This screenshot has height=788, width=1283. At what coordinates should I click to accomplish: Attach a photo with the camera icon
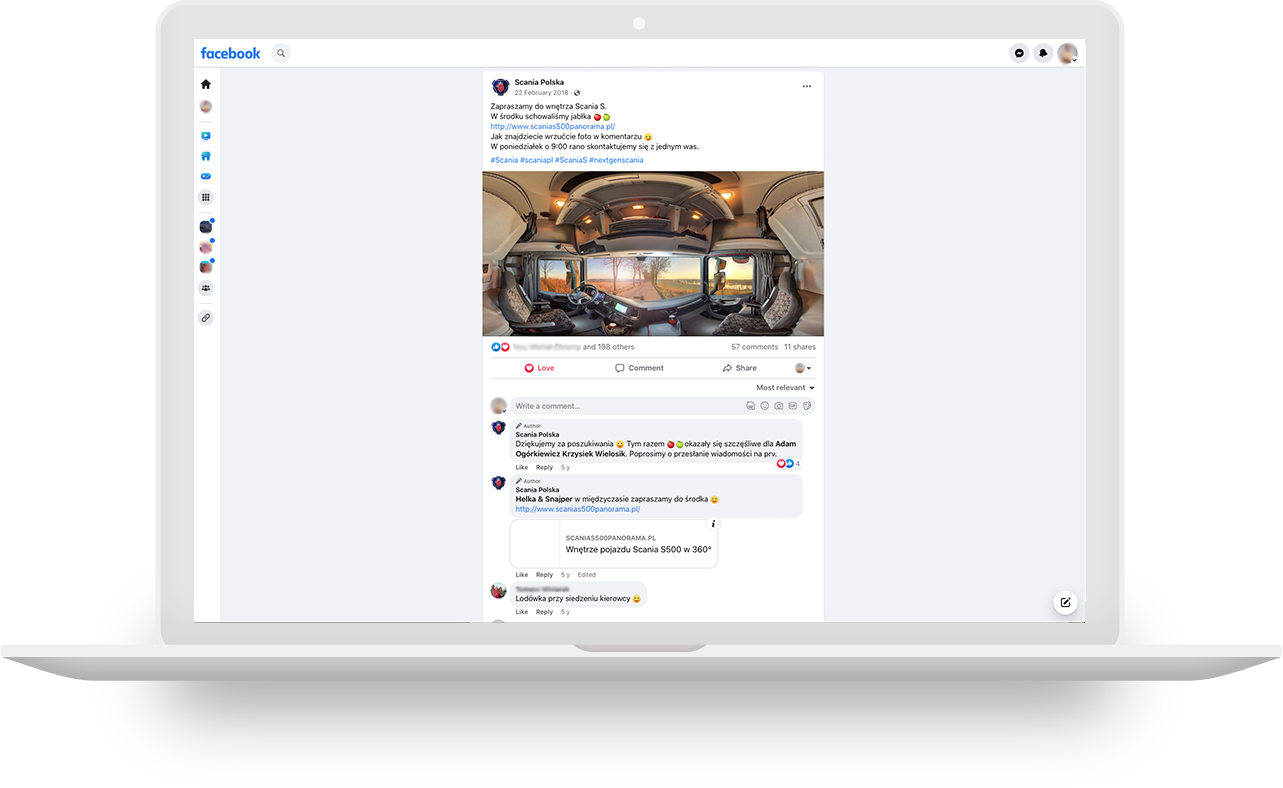point(779,406)
